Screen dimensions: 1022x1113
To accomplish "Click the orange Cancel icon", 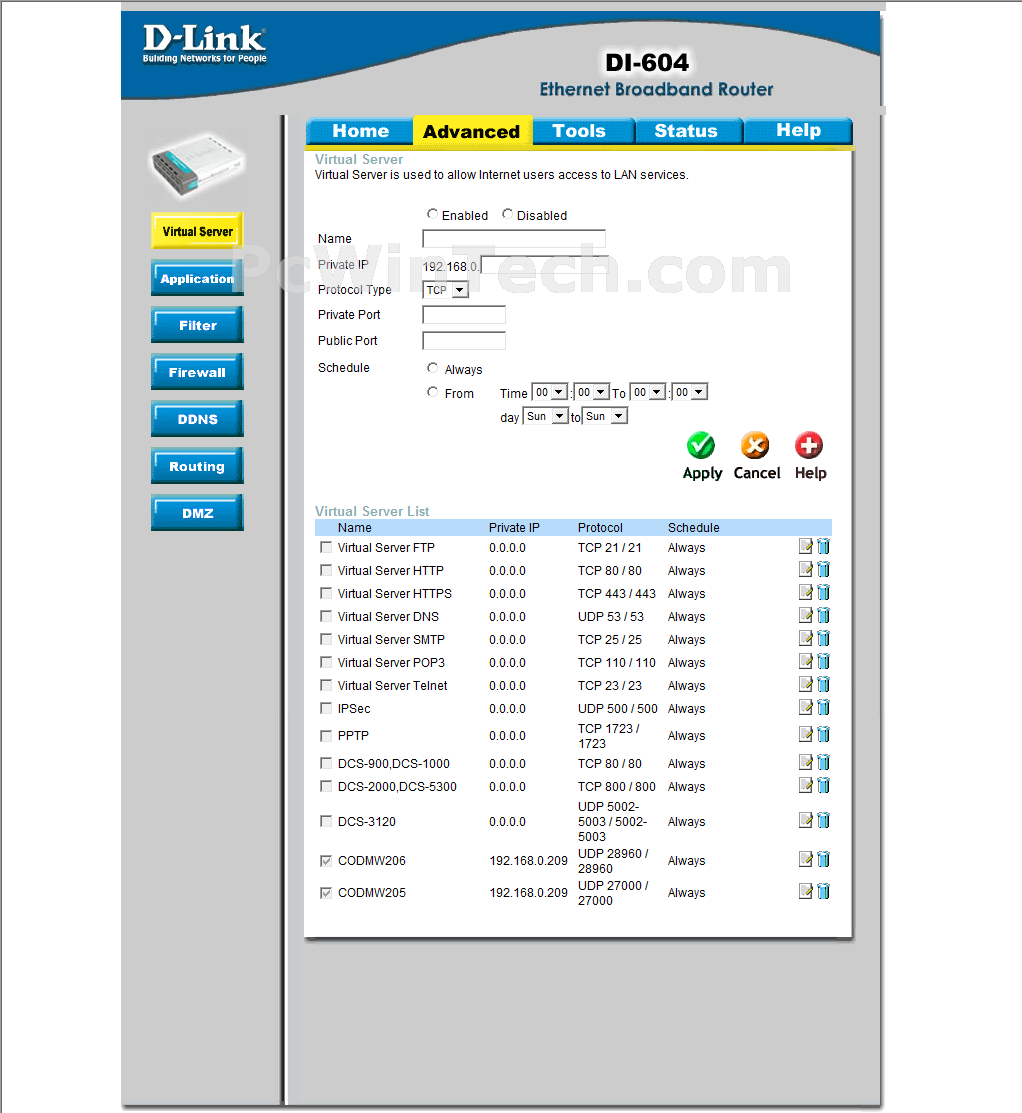I will [755, 446].
